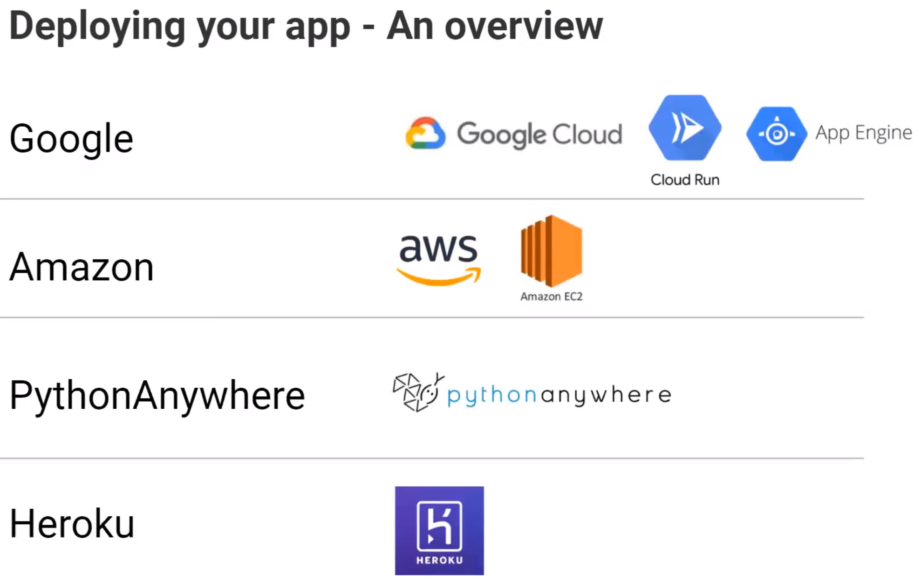921x587 pixels.
Task: Click the 'Cloud Run' caption label
Action: [x=685, y=180]
